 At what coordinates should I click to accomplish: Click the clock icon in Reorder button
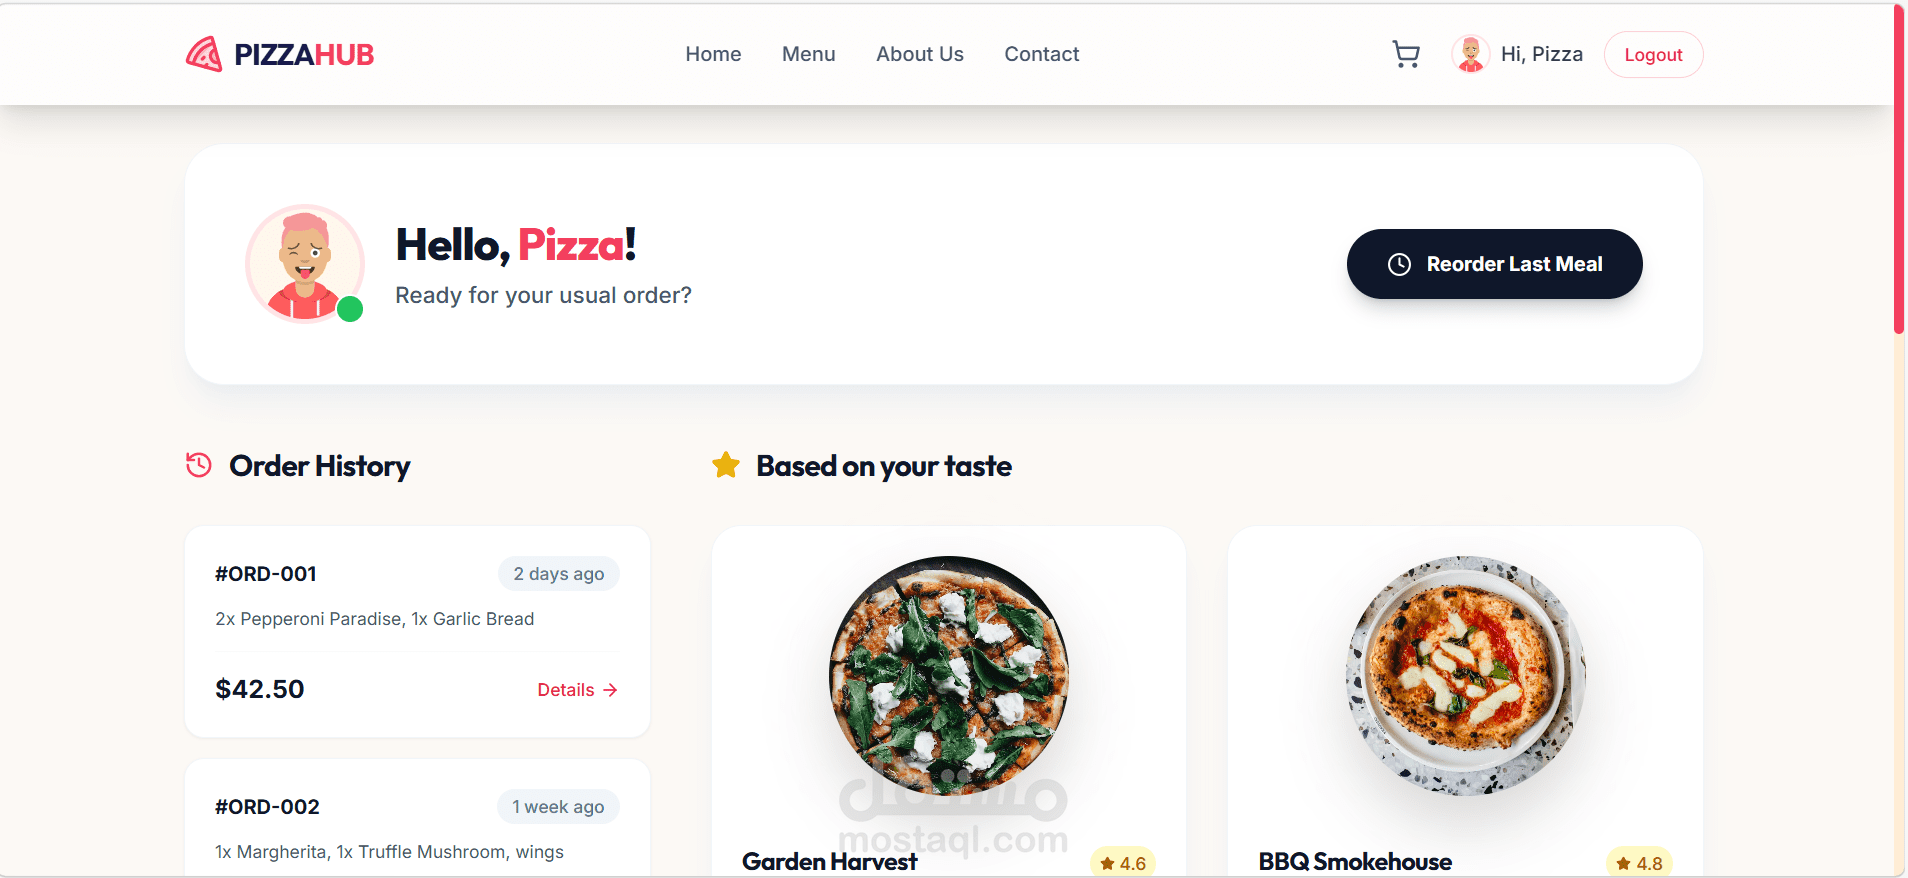coord(1399,264)
